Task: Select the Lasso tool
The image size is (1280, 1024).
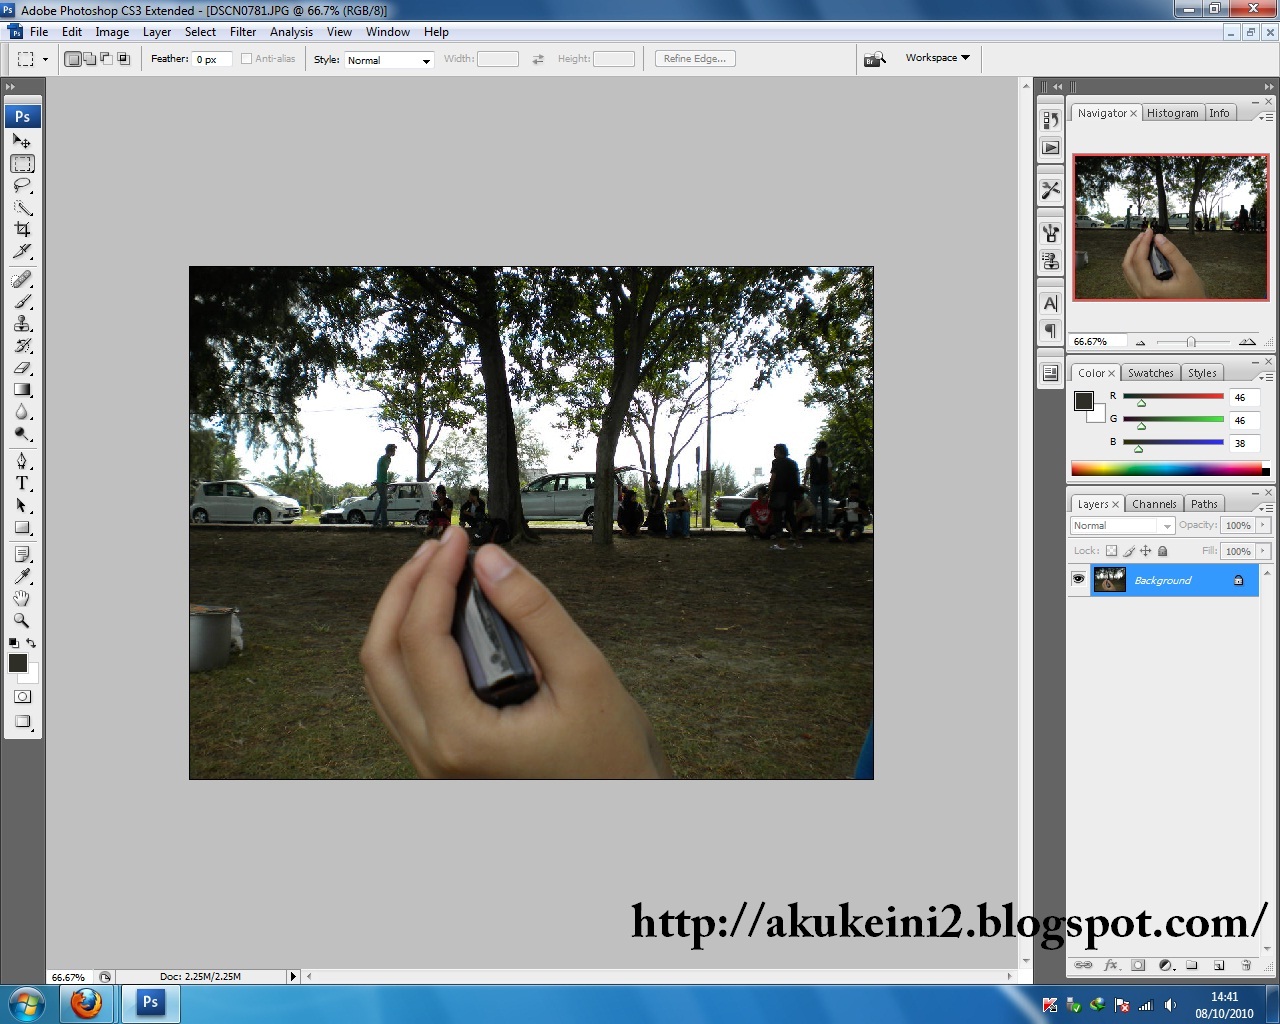Action: 22,187
